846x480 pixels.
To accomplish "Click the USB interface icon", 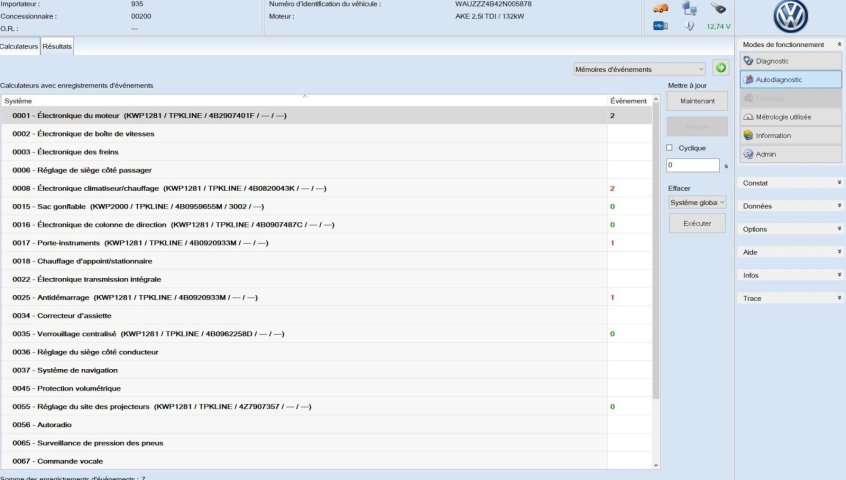I will pyautogui.click(x=660, y=26).
